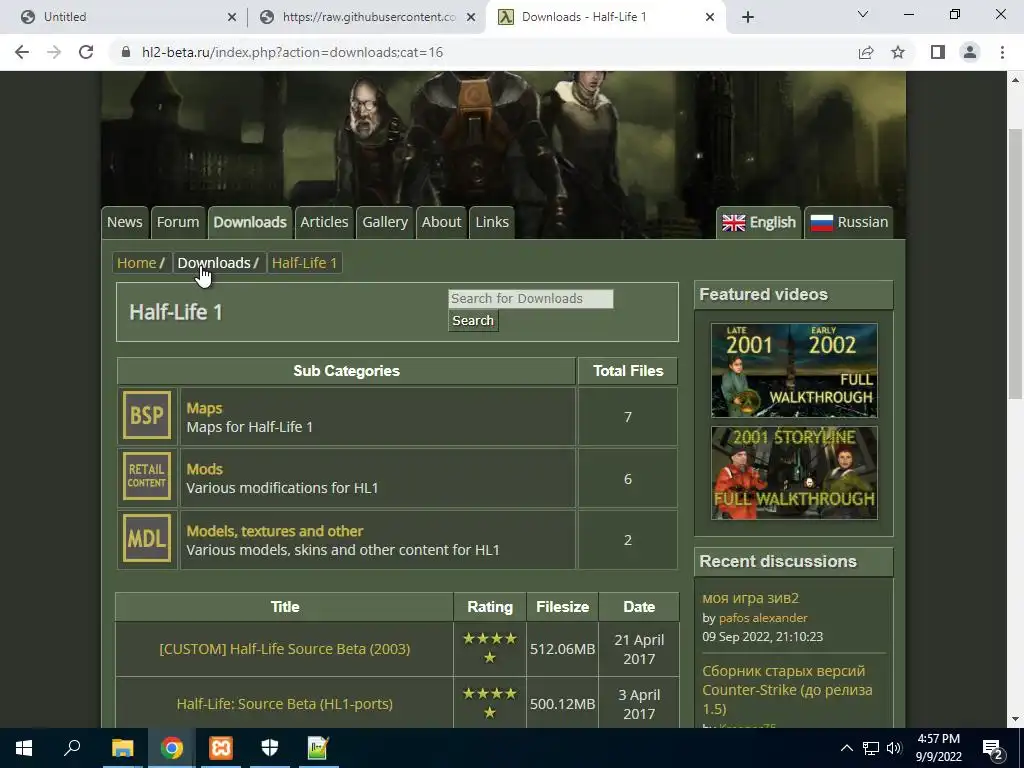Image resolution: width=1024 pixels, height=768 pixels.
Task: Click the browser Forward arrow
Action: coord(54,52)
